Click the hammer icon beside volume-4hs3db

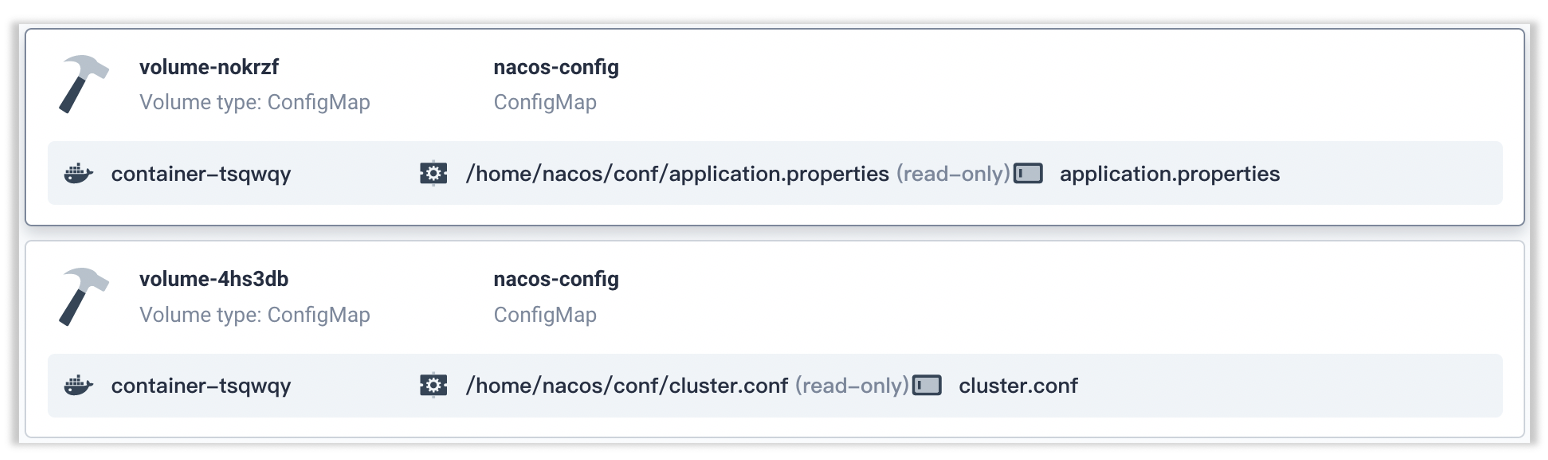click(x=84, y=297)
